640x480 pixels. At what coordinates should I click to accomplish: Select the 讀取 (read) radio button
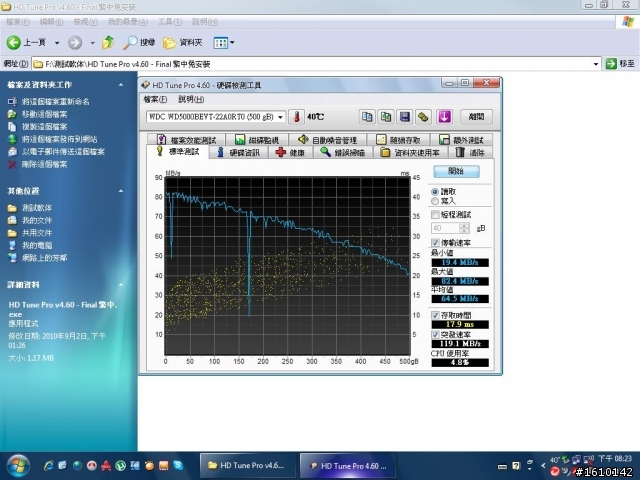coord(435,191)
